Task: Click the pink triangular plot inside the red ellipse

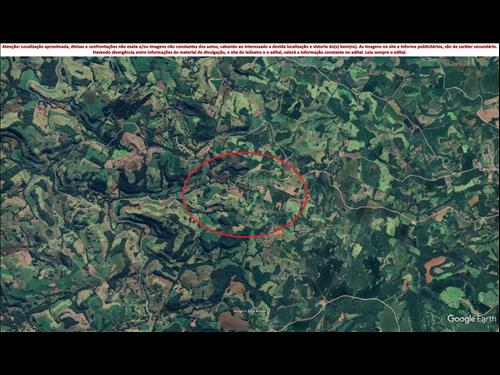Action: (268, 196)
